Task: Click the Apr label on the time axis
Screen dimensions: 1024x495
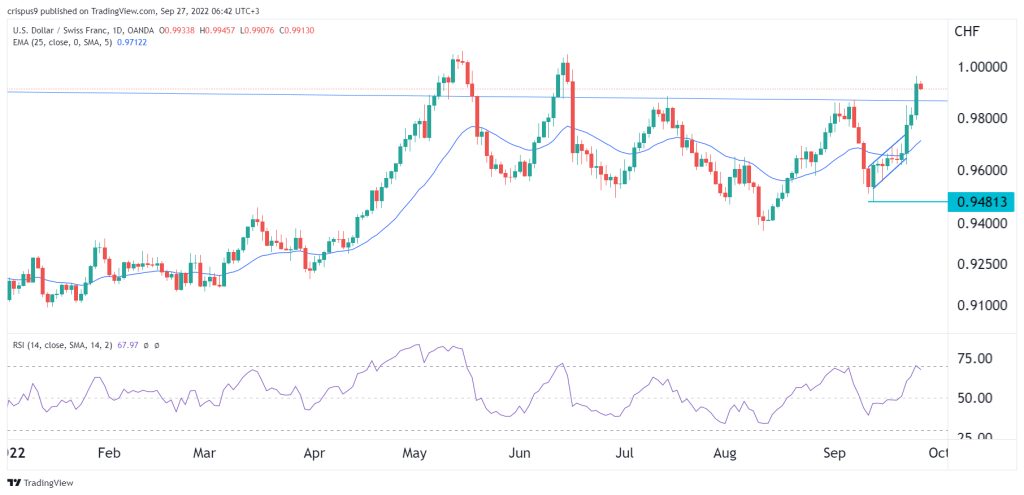Action: tap(315, 453)
